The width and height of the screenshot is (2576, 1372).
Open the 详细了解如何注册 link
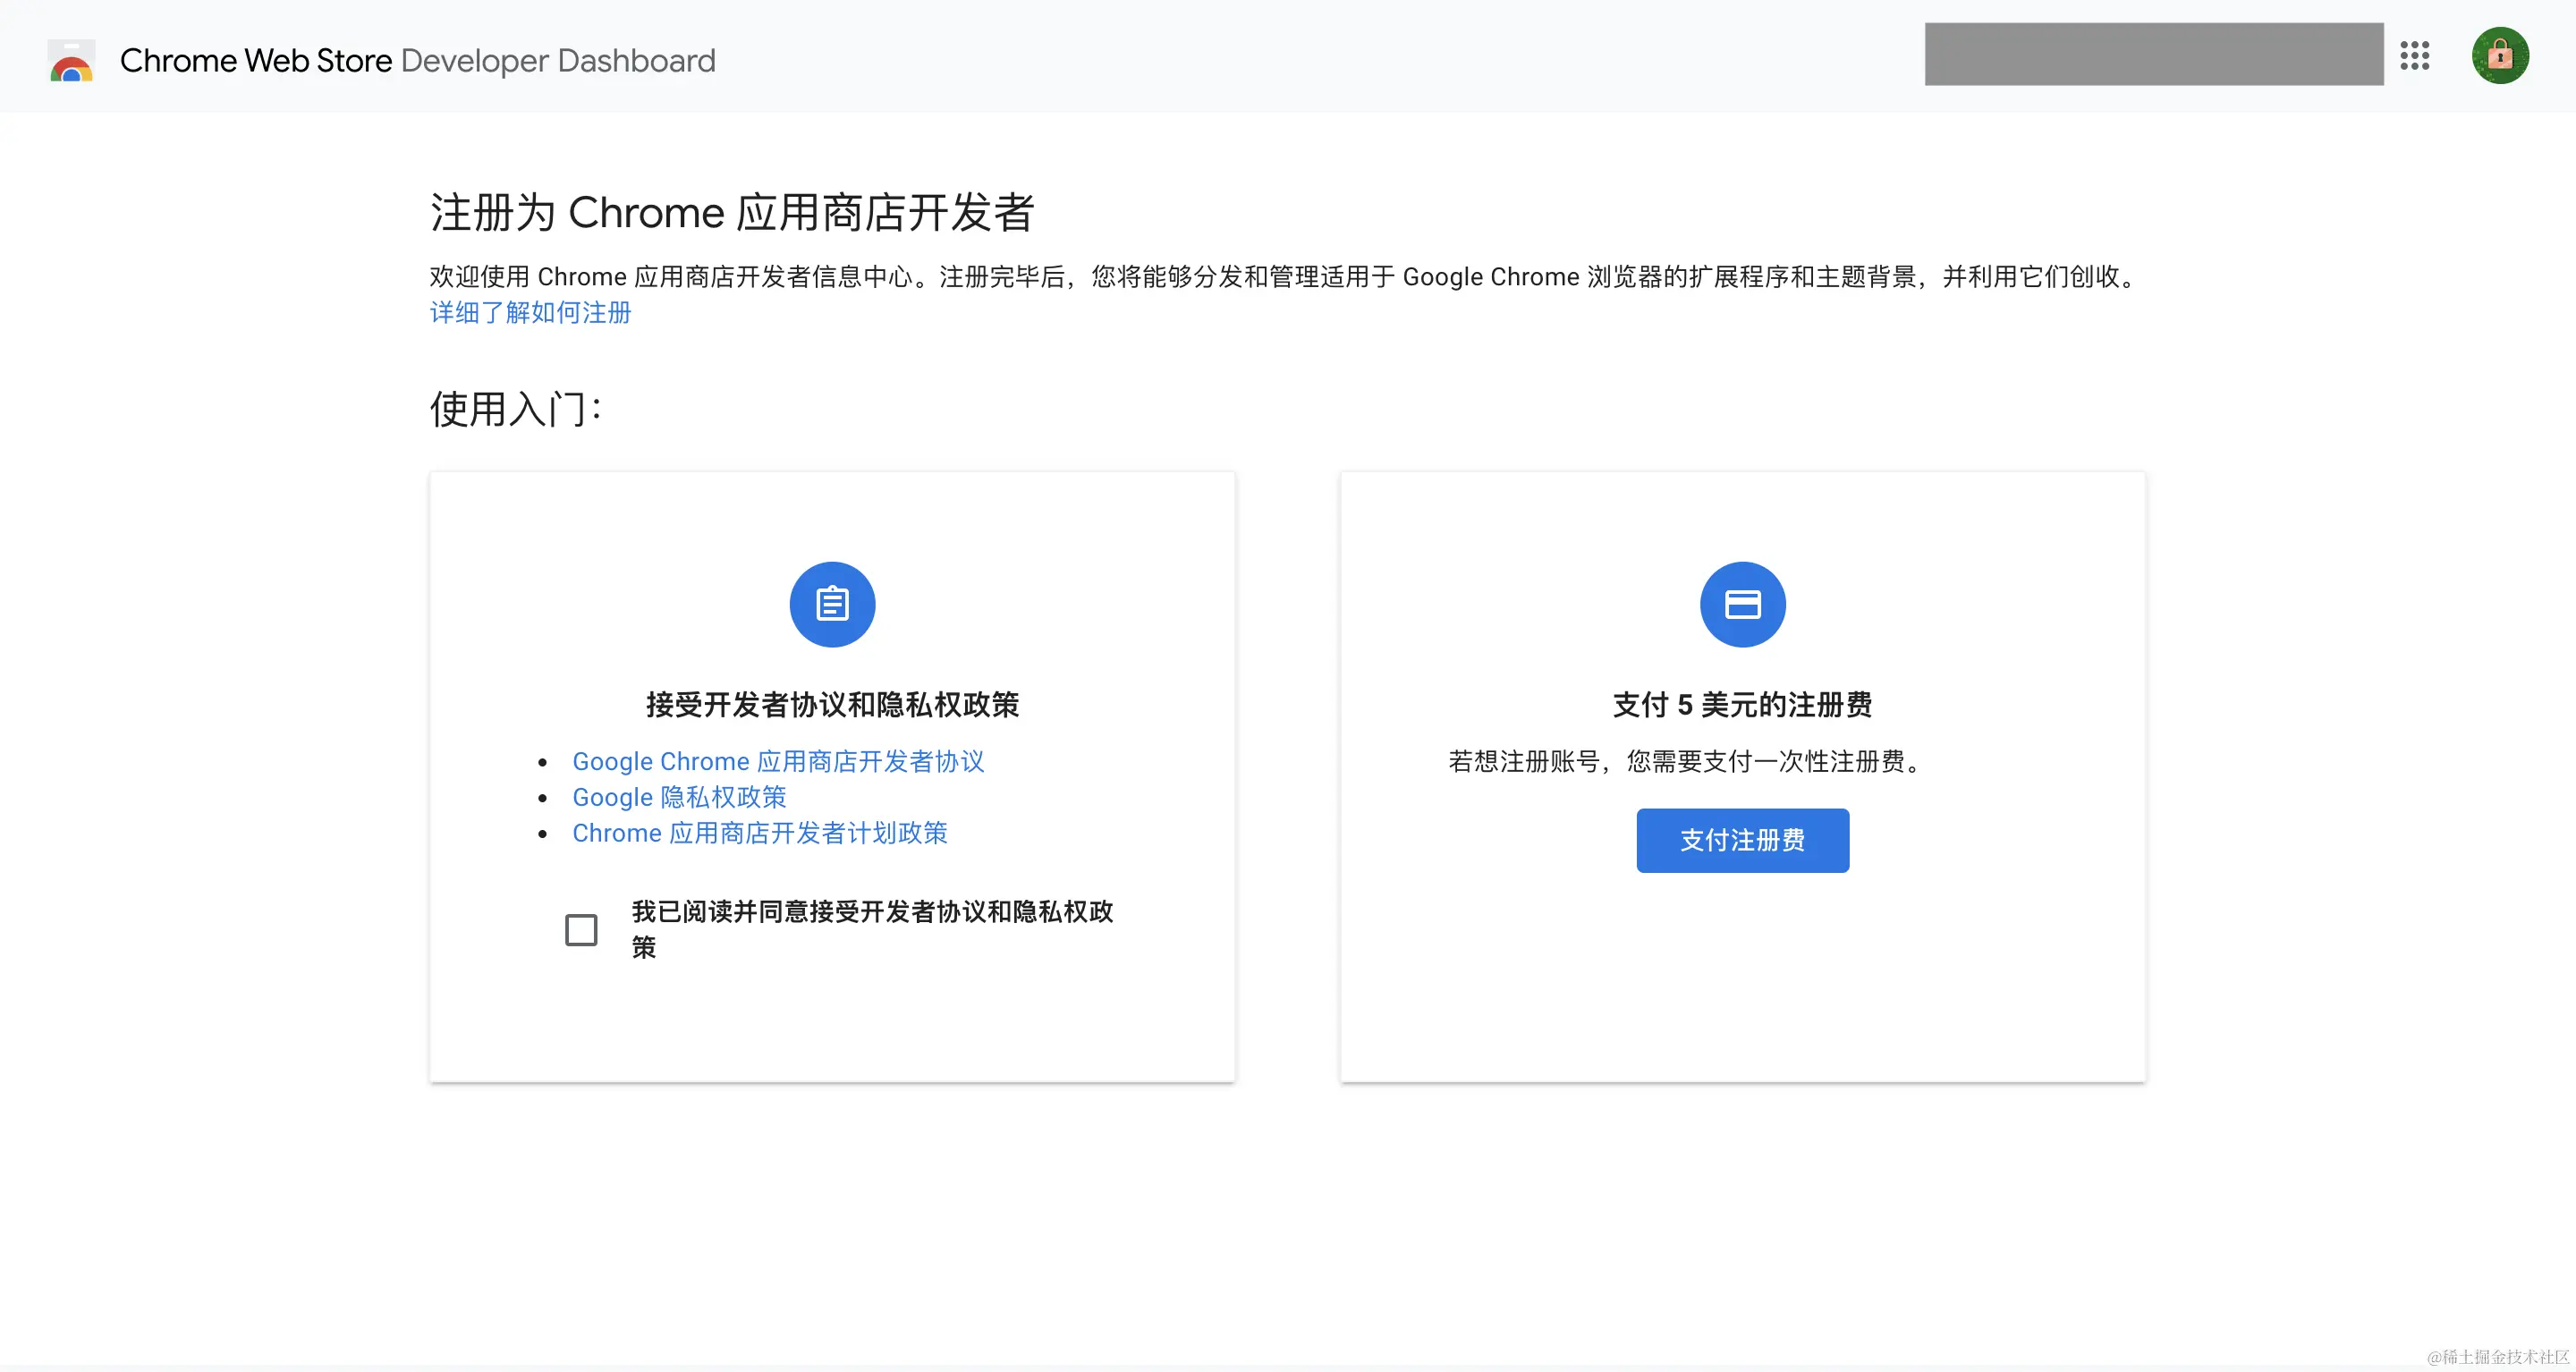coord(530,313)
